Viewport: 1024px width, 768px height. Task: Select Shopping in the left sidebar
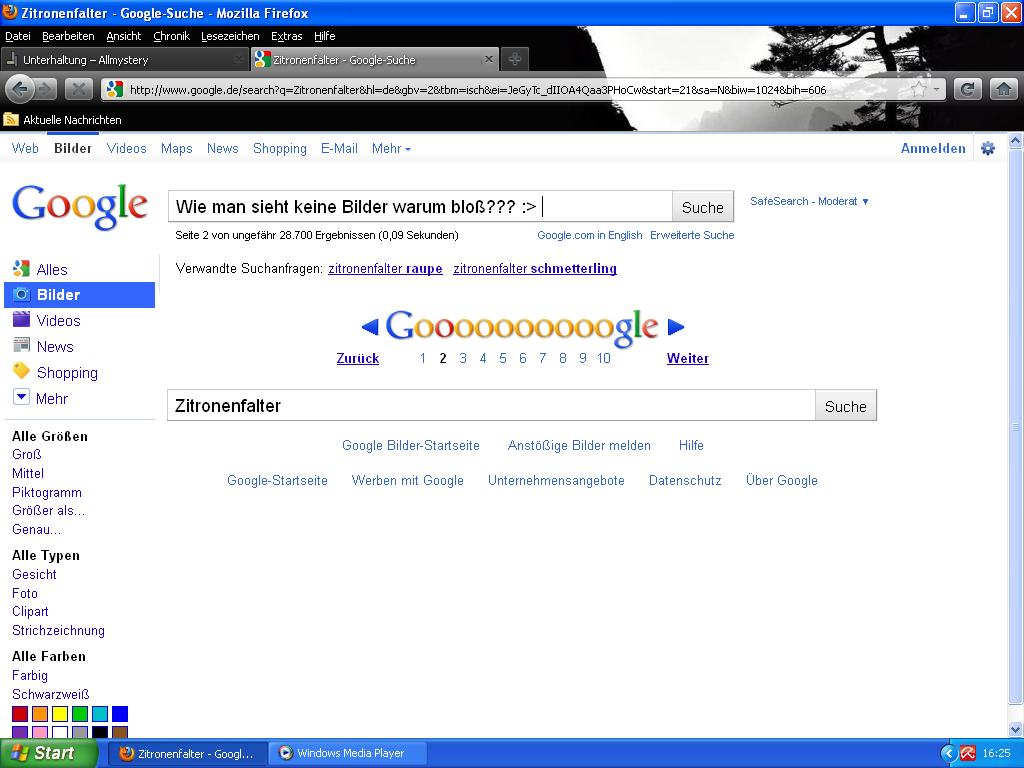click(x=67, y=373)
